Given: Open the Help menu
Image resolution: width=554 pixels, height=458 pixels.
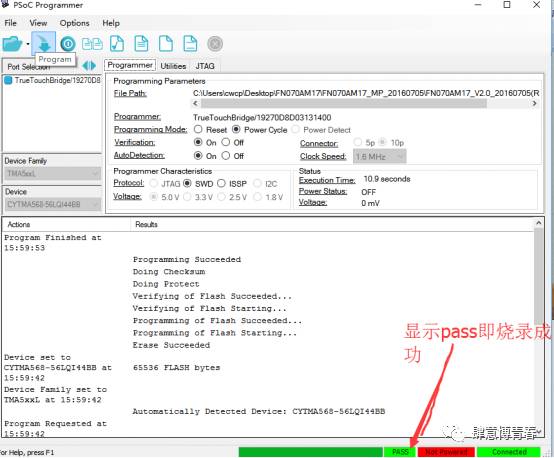Looking at the screenshot, I should coord(111,23).
